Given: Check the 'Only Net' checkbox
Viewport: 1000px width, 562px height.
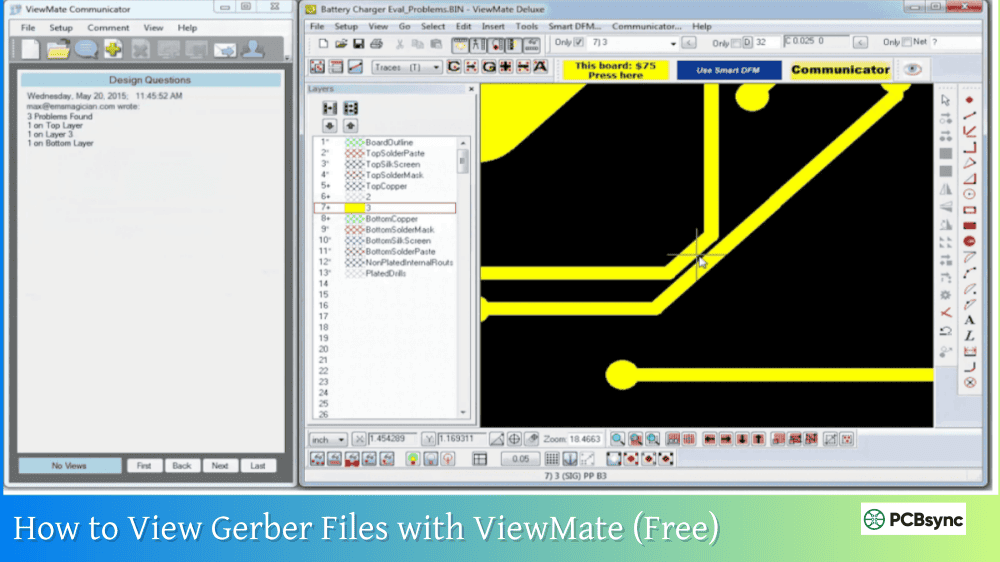Looking at the screenshot, I should tap(907, 43).
